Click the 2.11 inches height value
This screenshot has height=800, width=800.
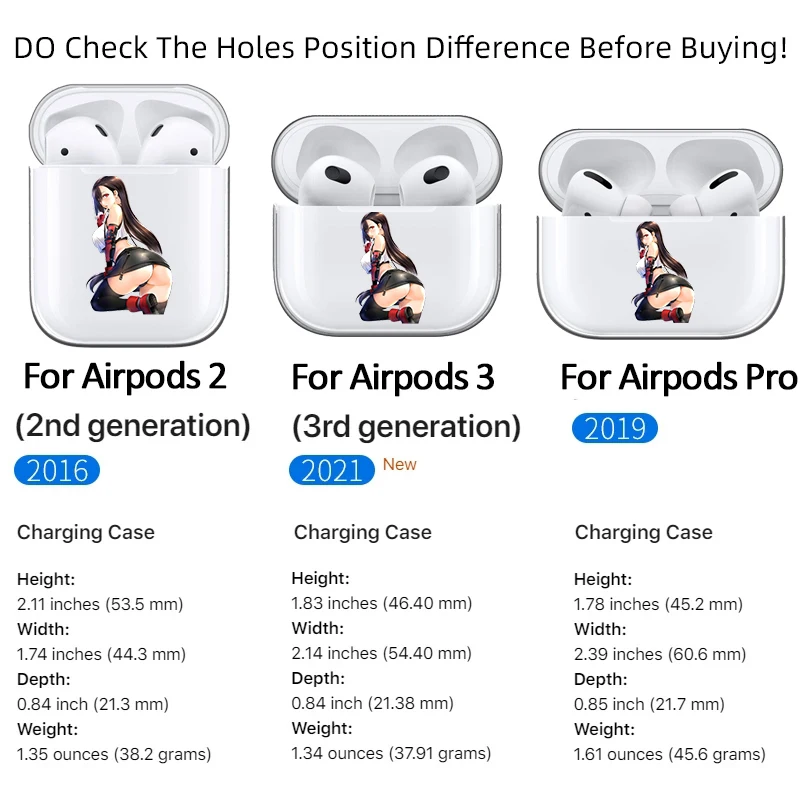point(100,604)
